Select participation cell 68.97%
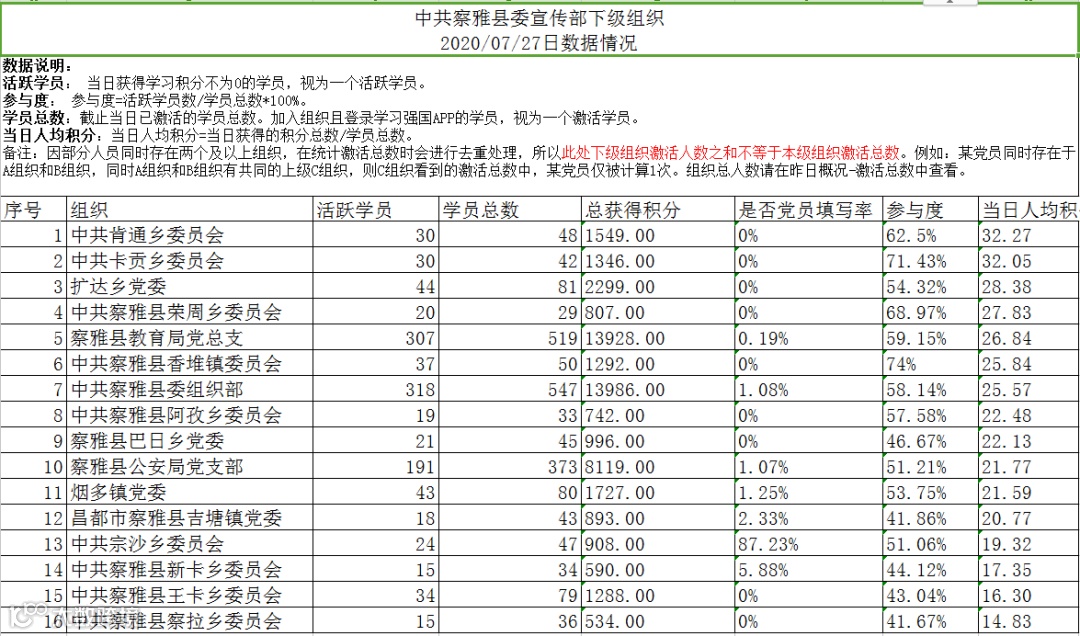Image resolution: width=1080 pixels, height=636 pixels. tap(931, 313)
